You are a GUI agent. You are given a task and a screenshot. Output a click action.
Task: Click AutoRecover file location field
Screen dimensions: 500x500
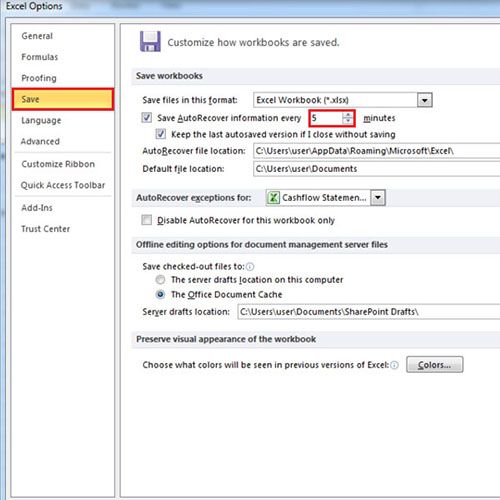pos(377,151)
